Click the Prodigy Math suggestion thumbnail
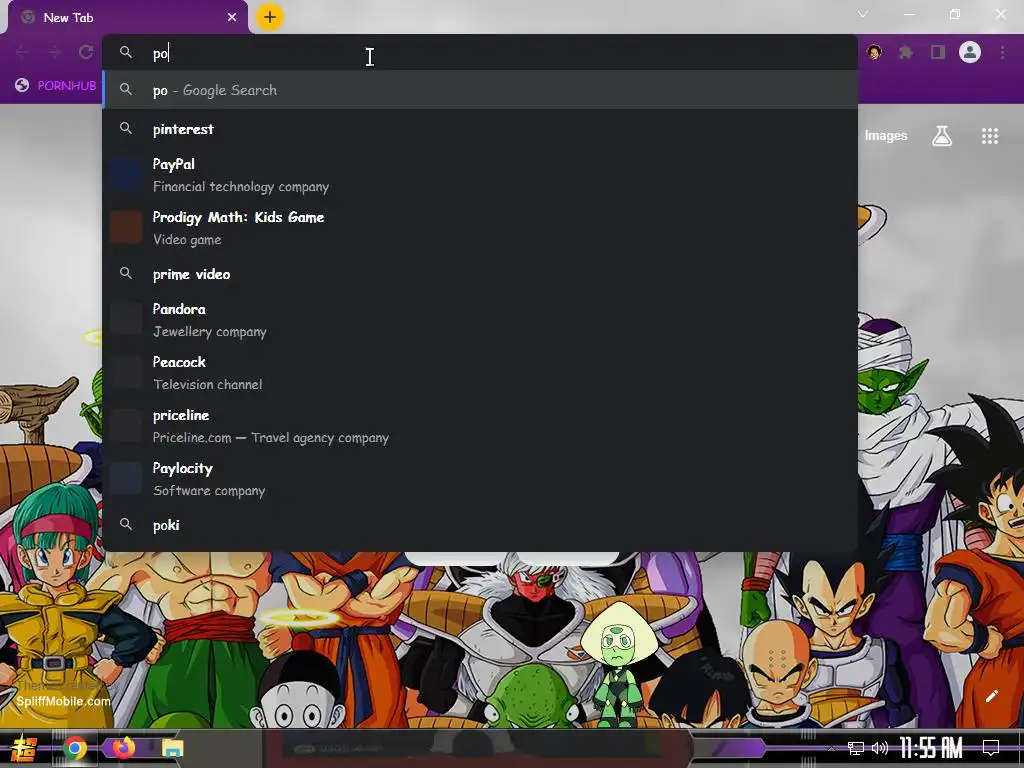 [x=126, y=227]
